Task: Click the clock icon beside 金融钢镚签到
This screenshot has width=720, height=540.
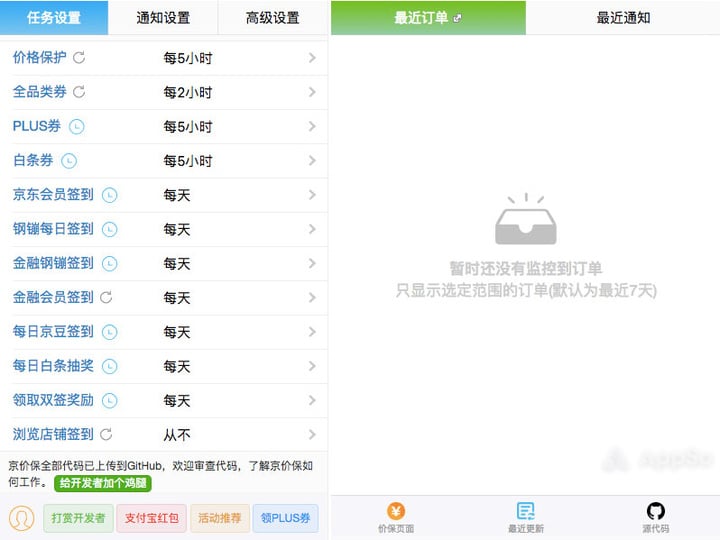Action: coord(110,264)
